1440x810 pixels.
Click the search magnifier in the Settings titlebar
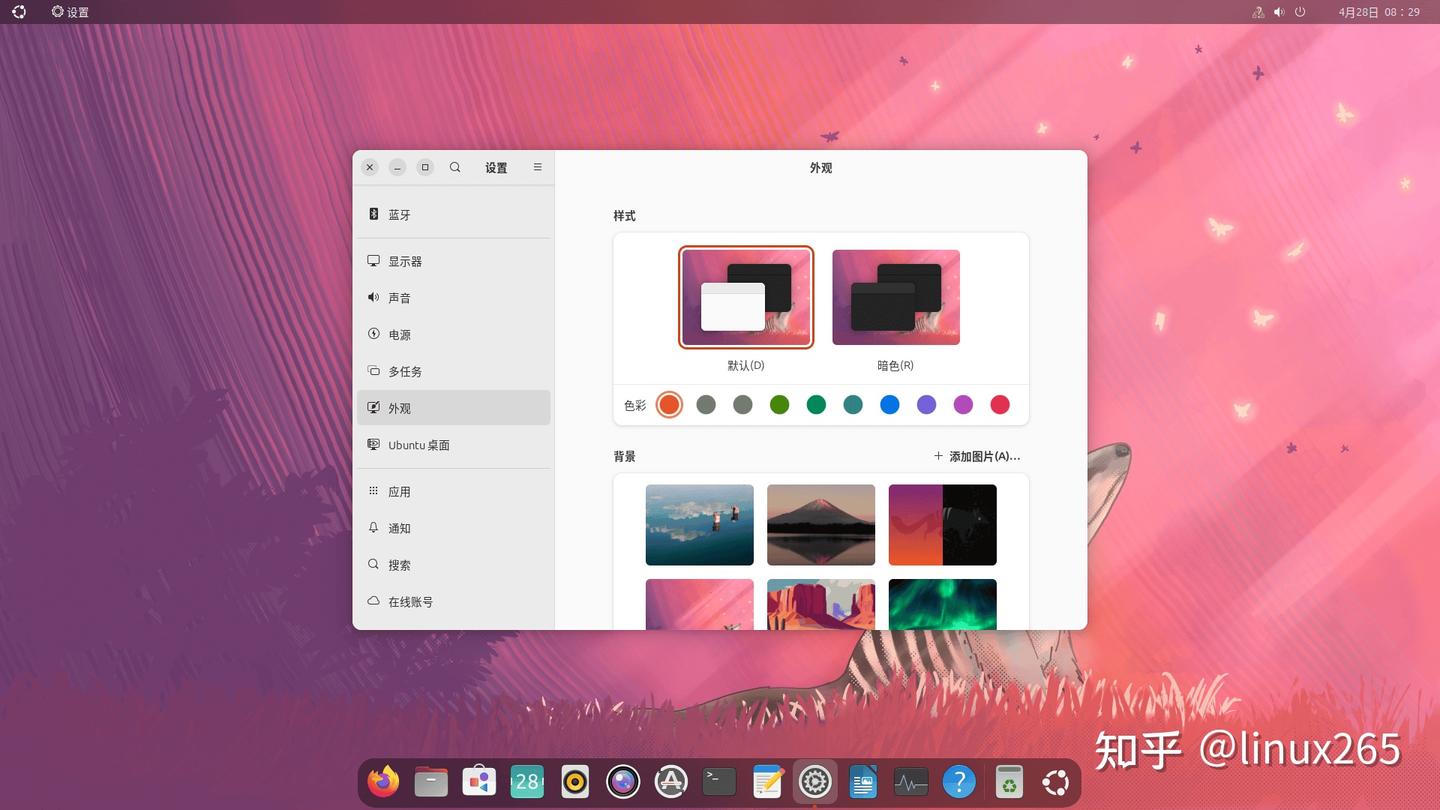(x=455, y=167)
